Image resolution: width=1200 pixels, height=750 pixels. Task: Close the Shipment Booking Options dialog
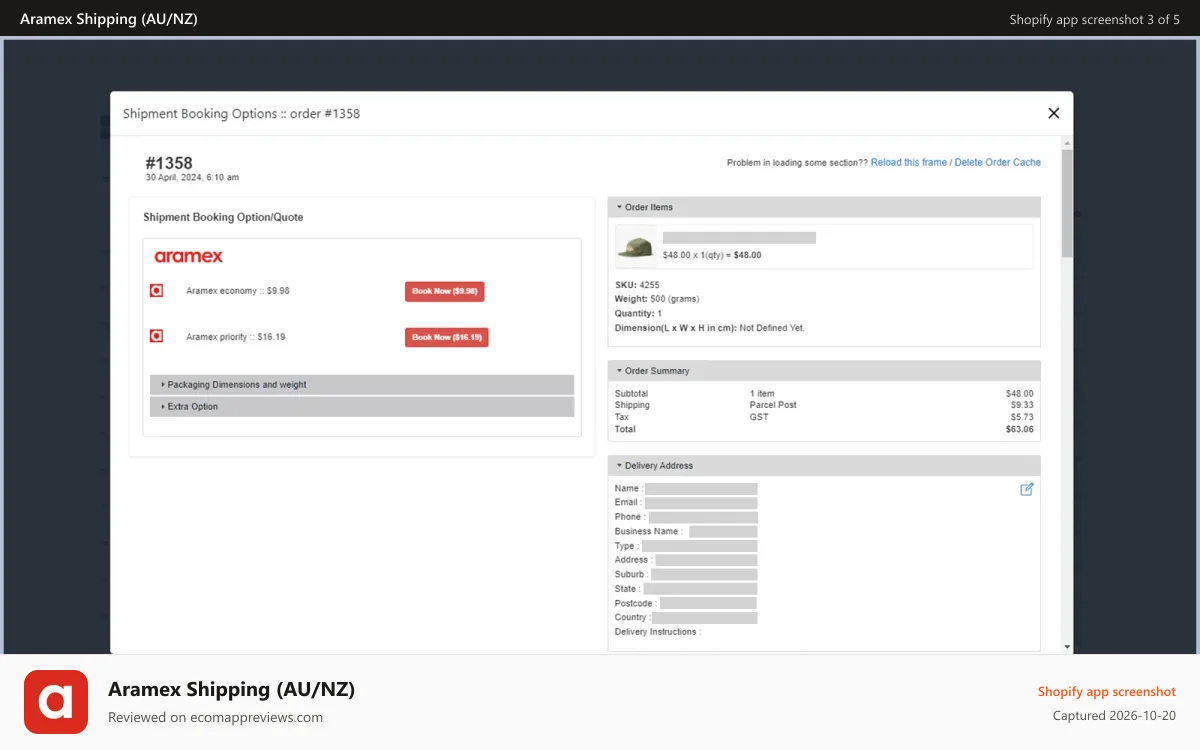click(x=1053, y=113)
